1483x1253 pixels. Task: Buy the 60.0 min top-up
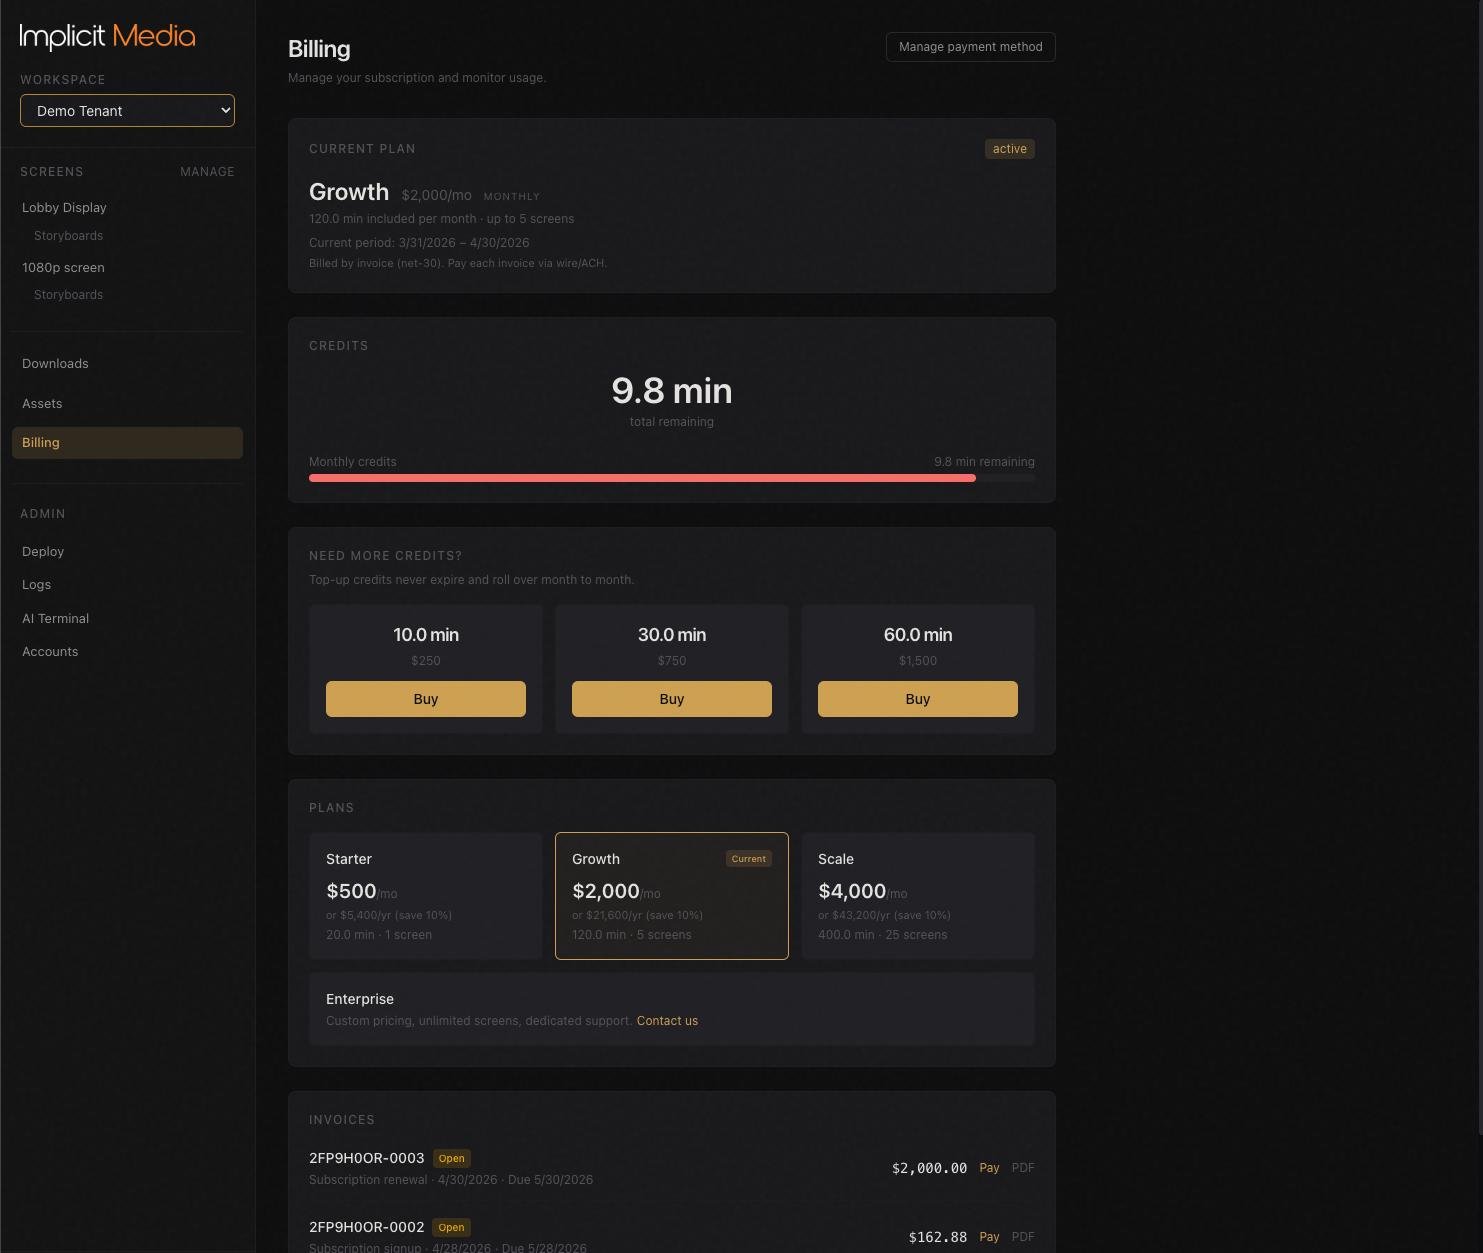click(x=918, y=699)
